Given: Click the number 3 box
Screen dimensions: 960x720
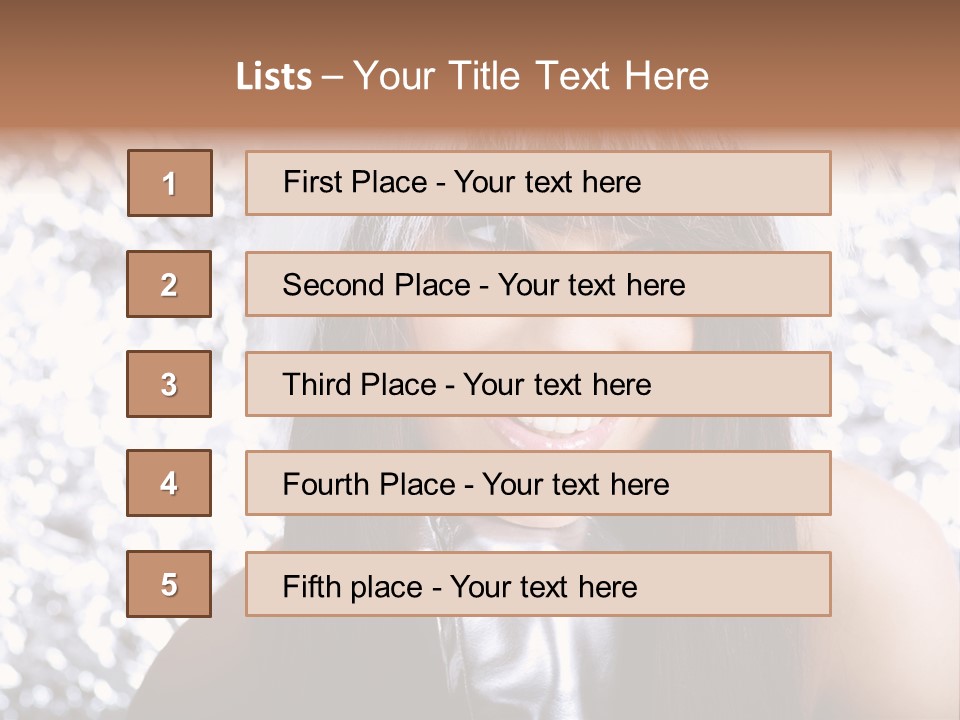Looking at the screenshot, I should [169, 384].
